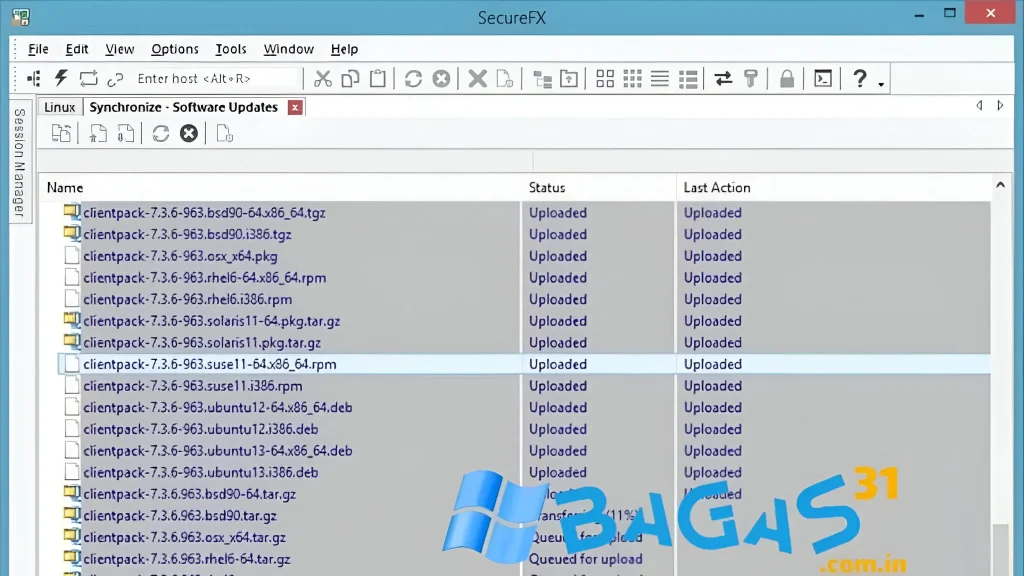Click the Connect icon in main toolbar
The height and width of the screenshot is (576, 1024).
[x=33, y=79]
